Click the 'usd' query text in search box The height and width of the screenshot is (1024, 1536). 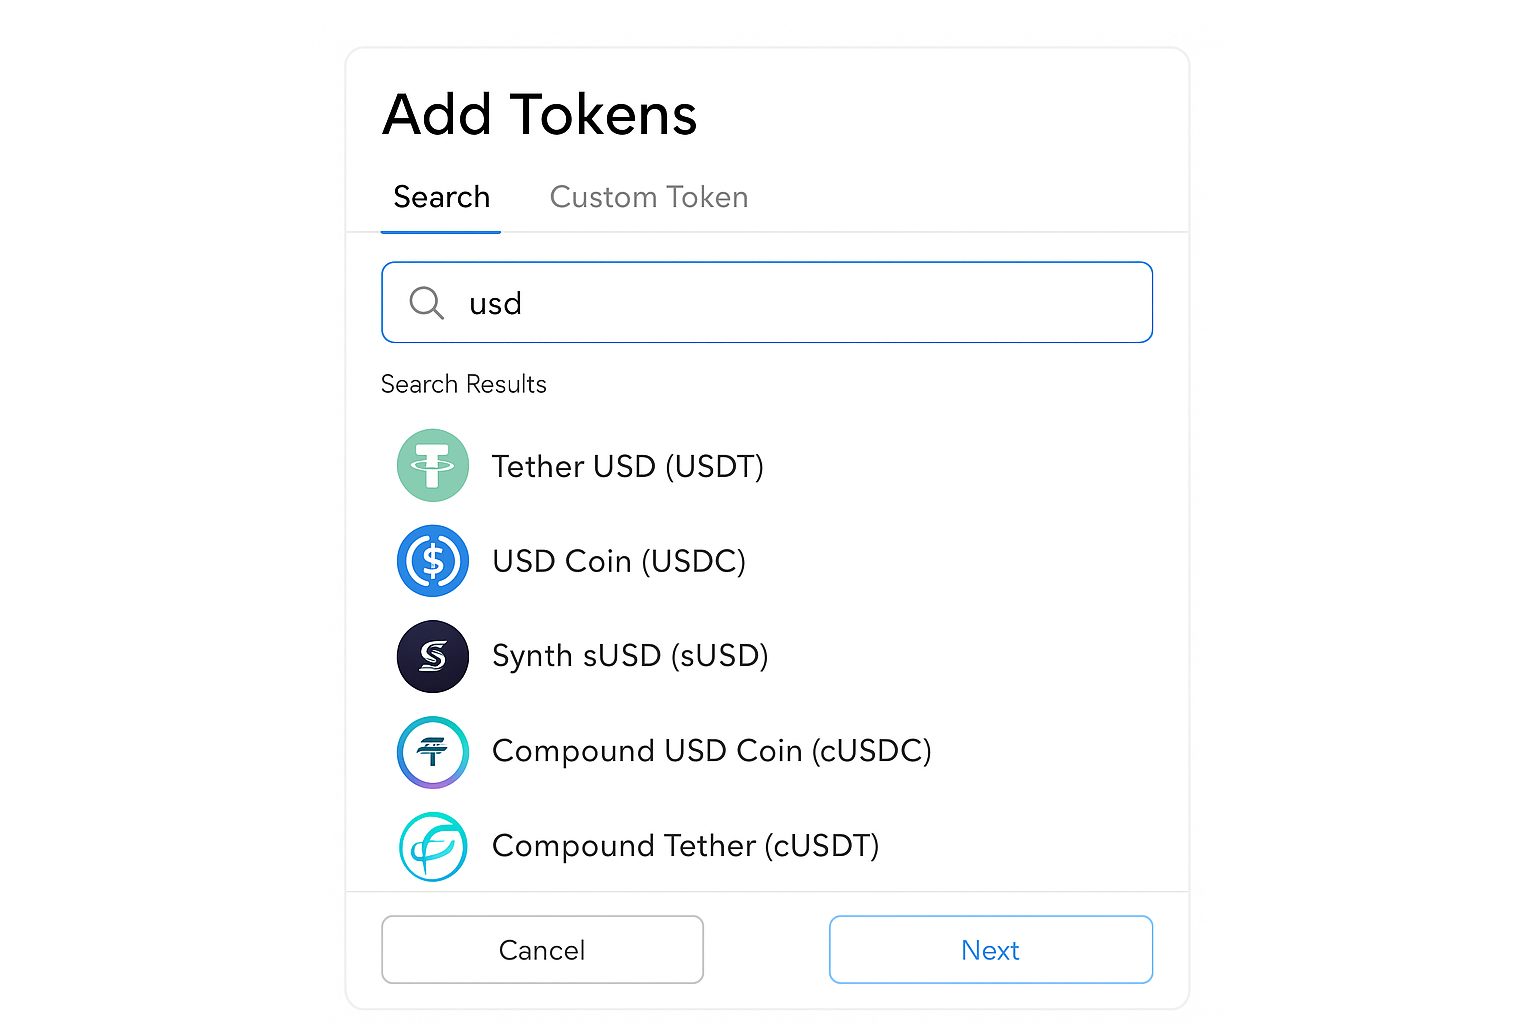(495, 304)
